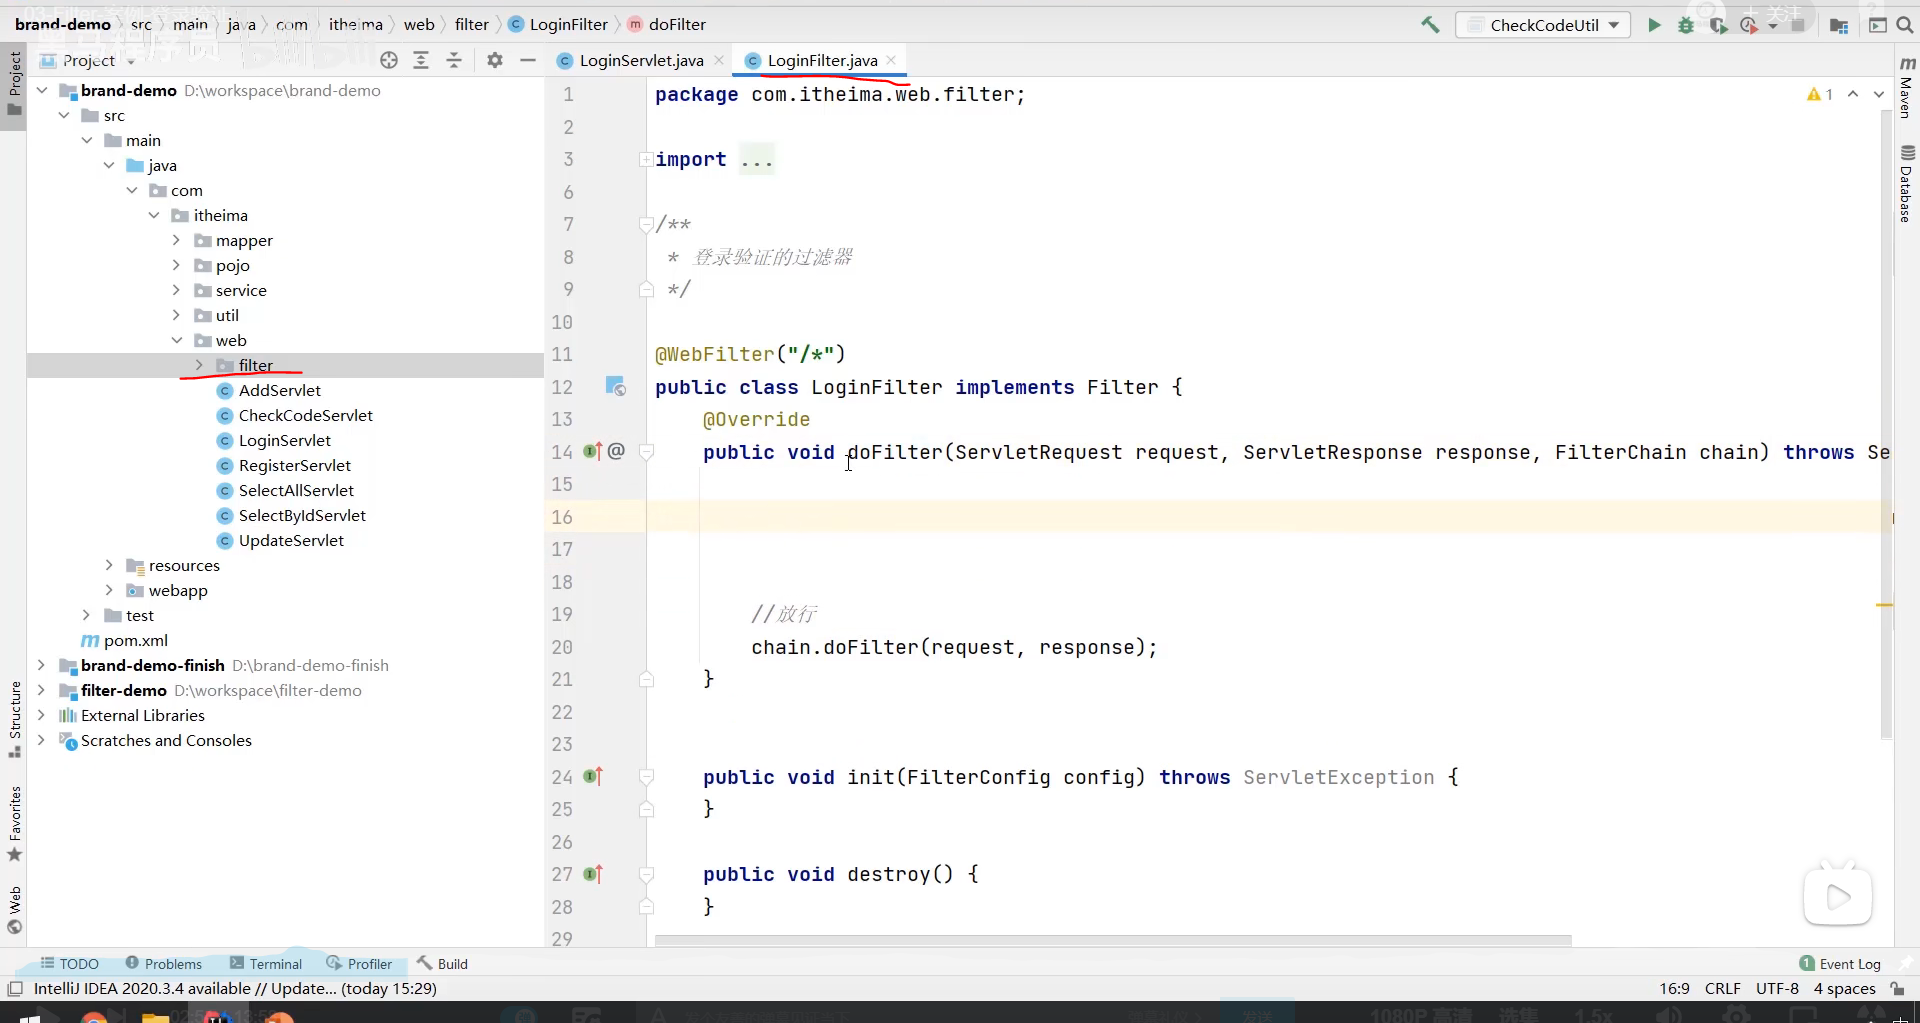Open the Terminal tool window
The image size is (1920, 1023).
click(266, 964)
